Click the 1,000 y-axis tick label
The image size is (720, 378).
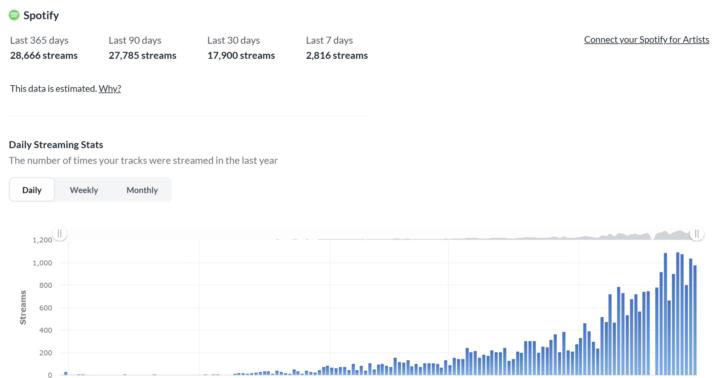click(42, 263)
